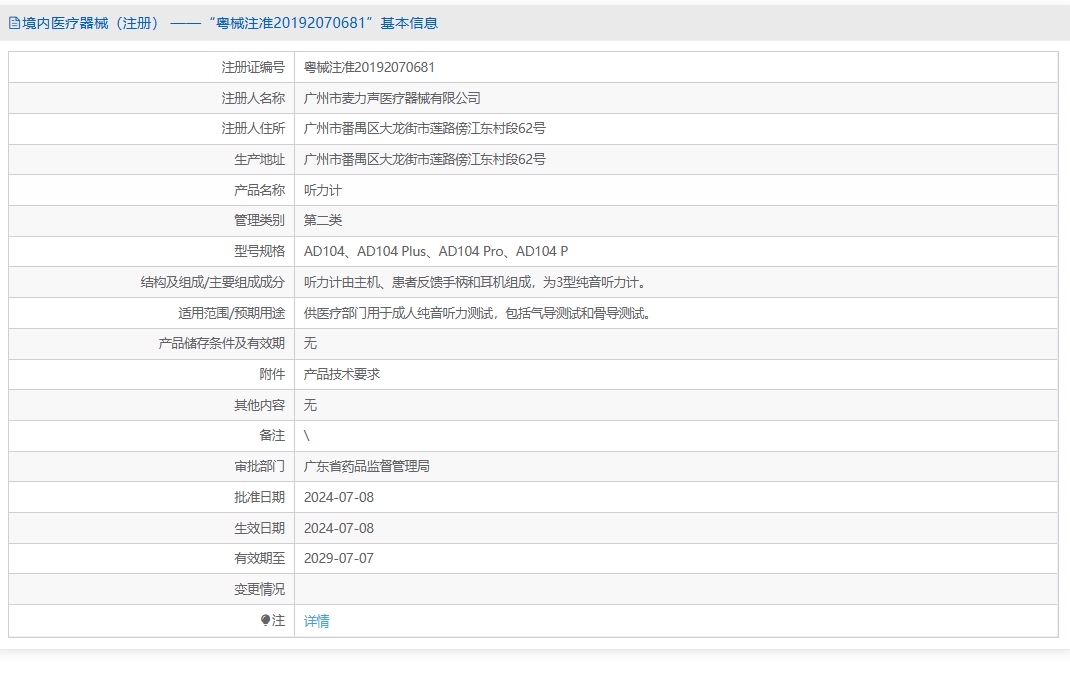1070x675 pixels.
Task: Select the backslash value in 备注 row
Action: [307, 435]
